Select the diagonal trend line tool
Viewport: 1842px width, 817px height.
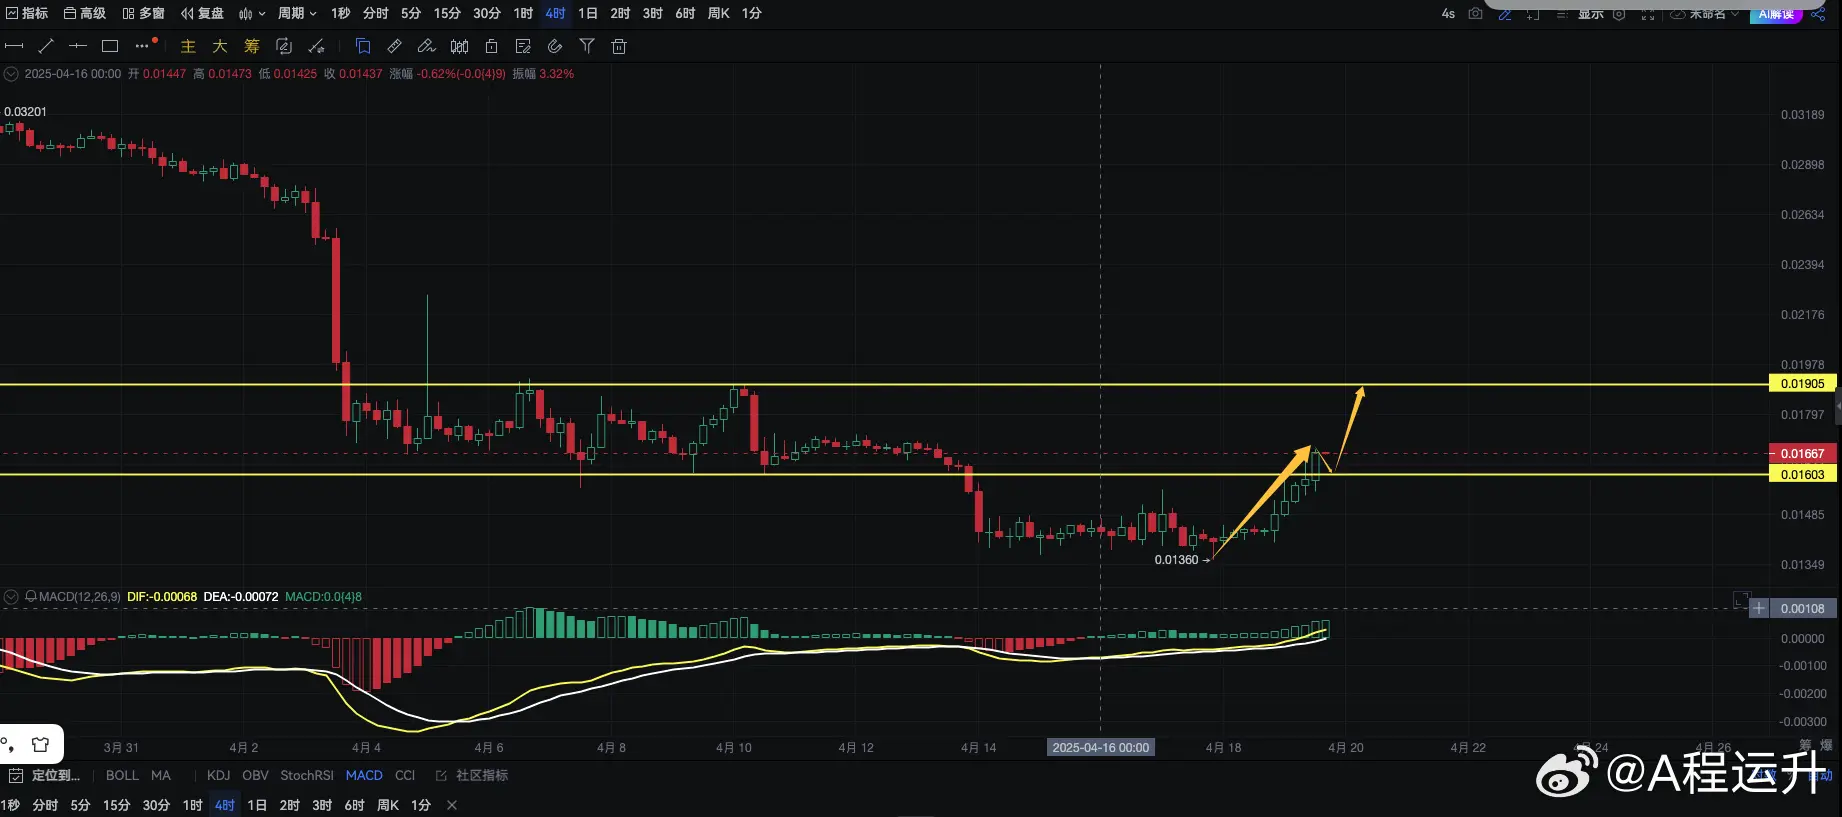tap(46, 46)
